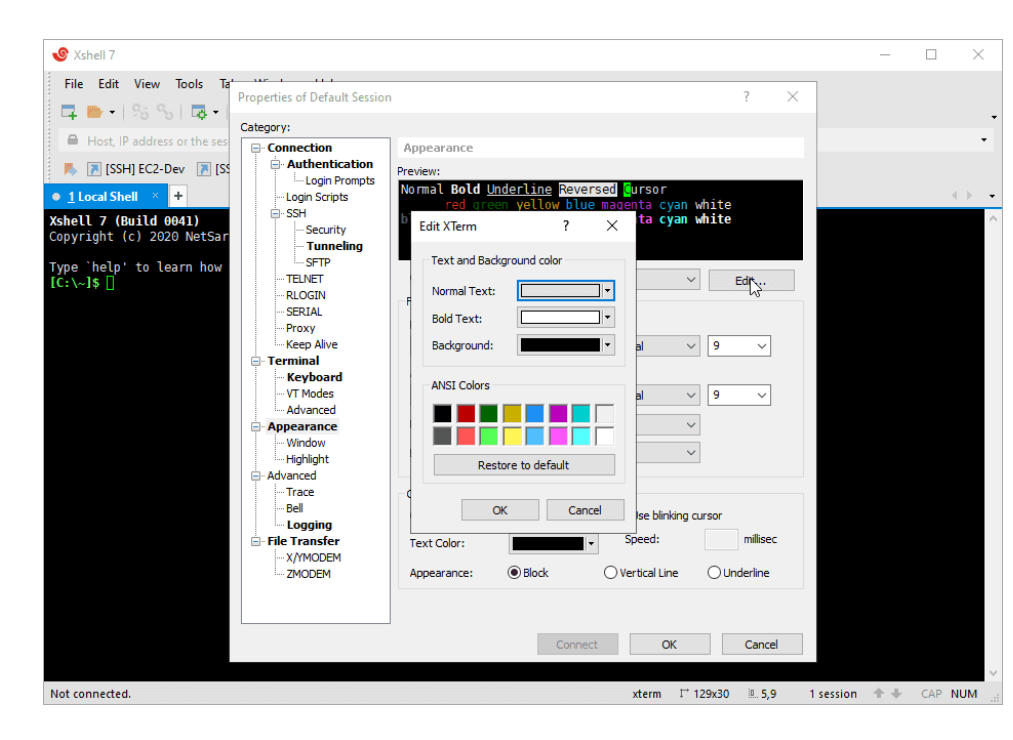Screen dimensions: 1013x740
Task: Open the File menu
Action: coord(74,84)
